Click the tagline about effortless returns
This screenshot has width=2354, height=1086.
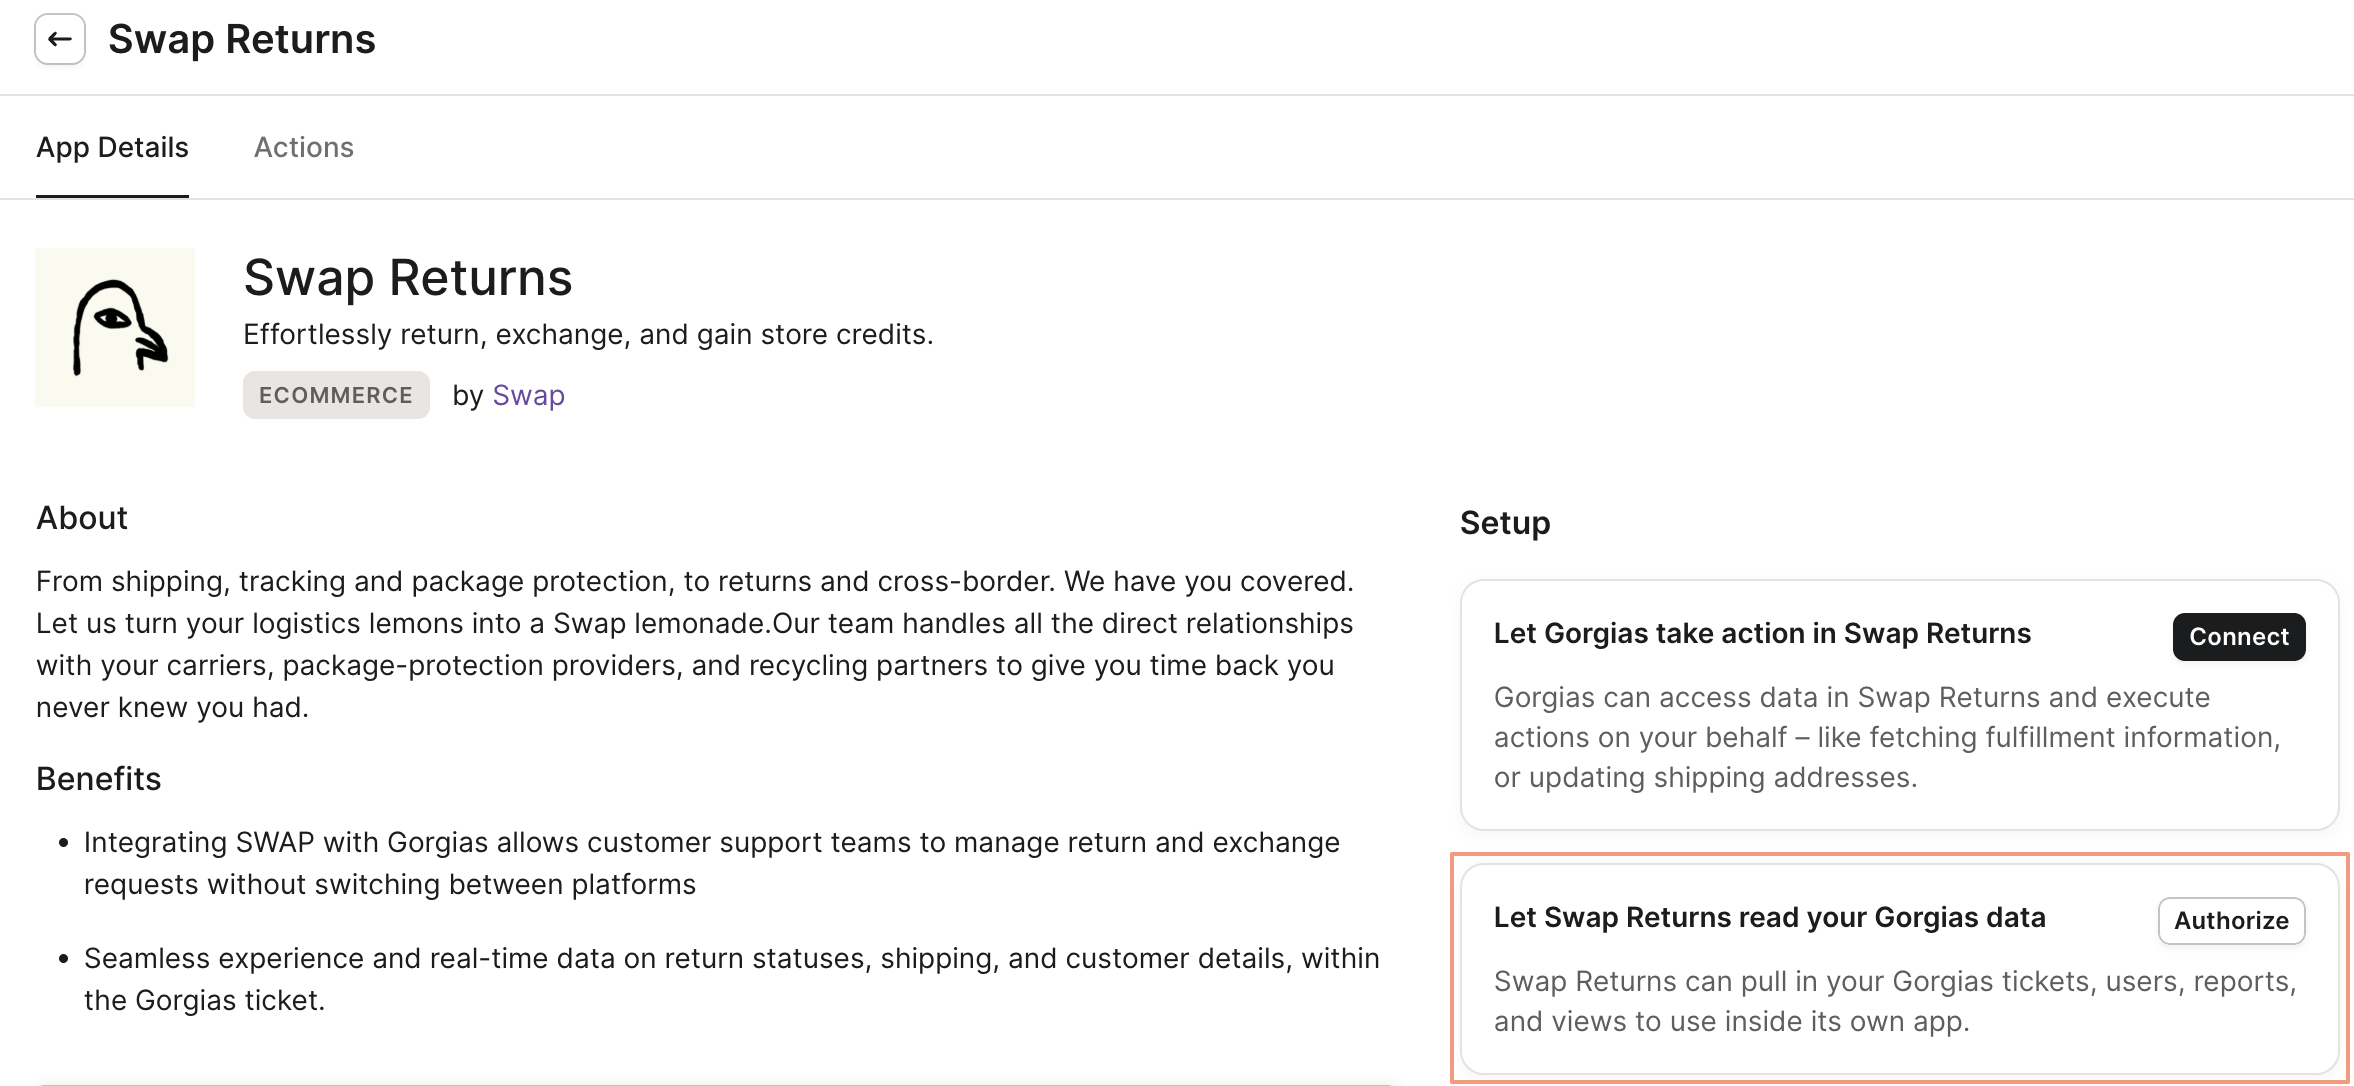[588, 335]
